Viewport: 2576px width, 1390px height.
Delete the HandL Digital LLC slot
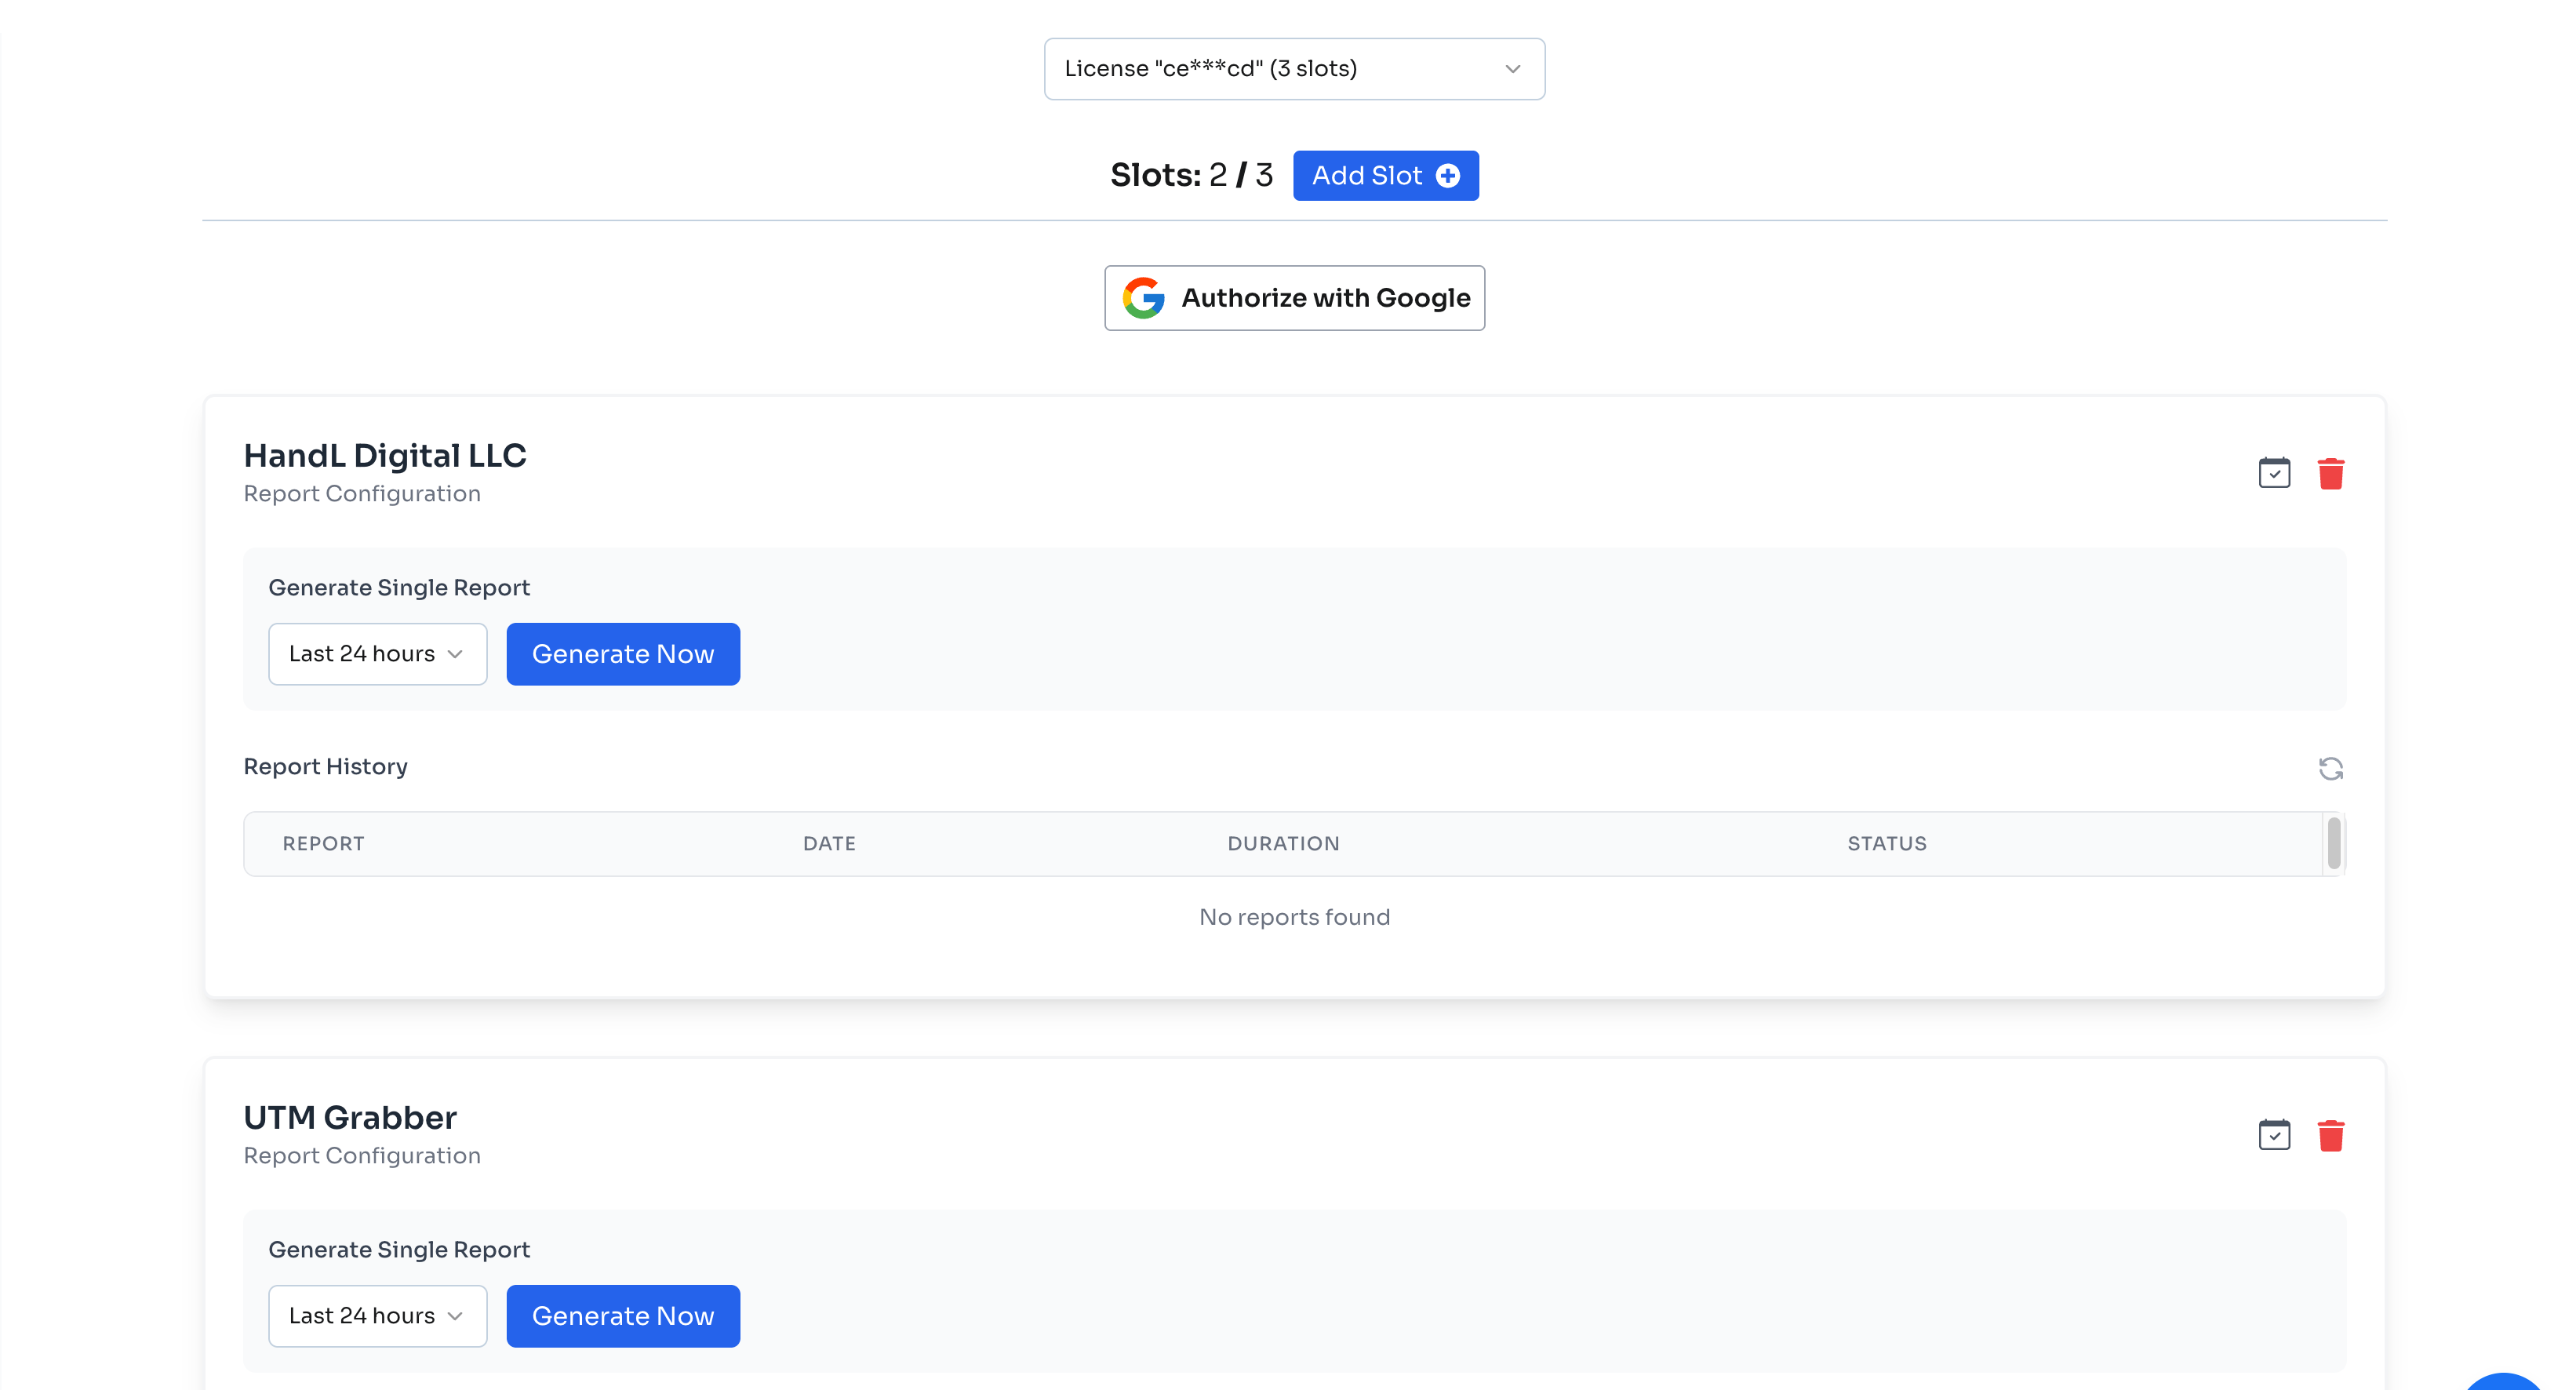click(x=2331, y=473)
